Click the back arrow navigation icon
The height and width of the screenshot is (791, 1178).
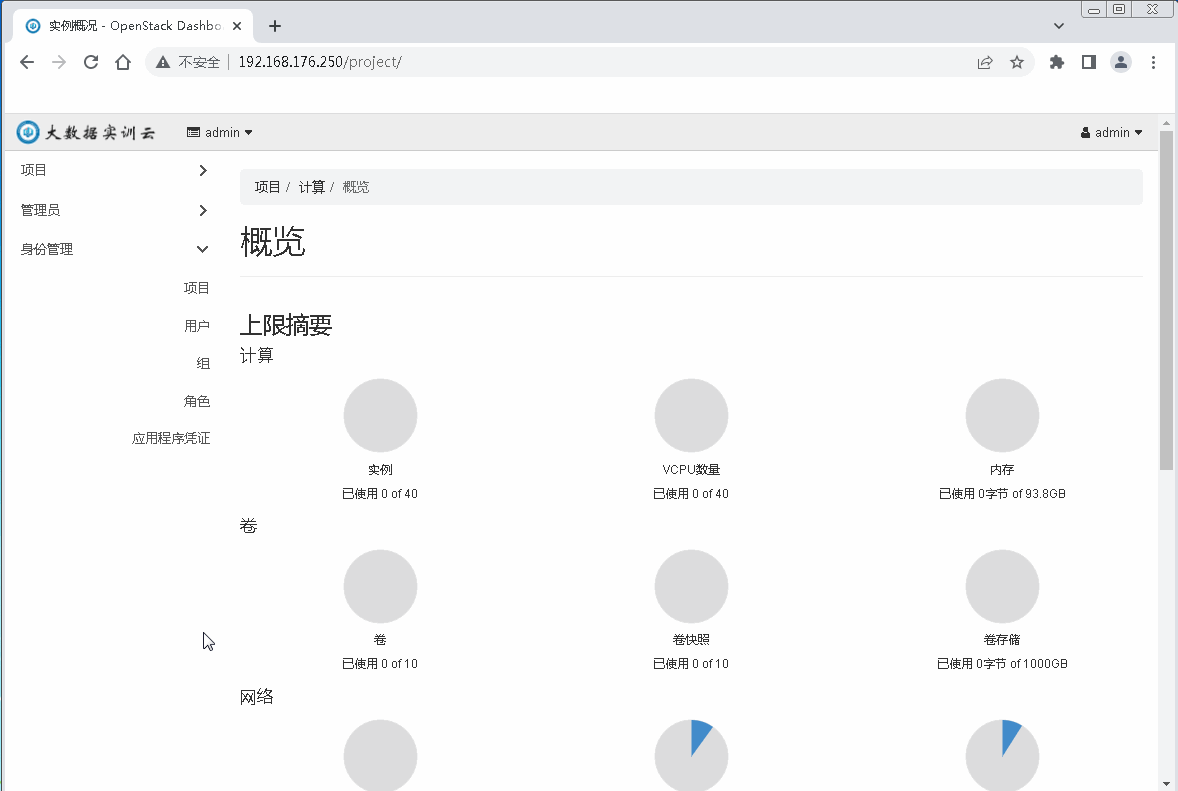click(x=26, y=62)
